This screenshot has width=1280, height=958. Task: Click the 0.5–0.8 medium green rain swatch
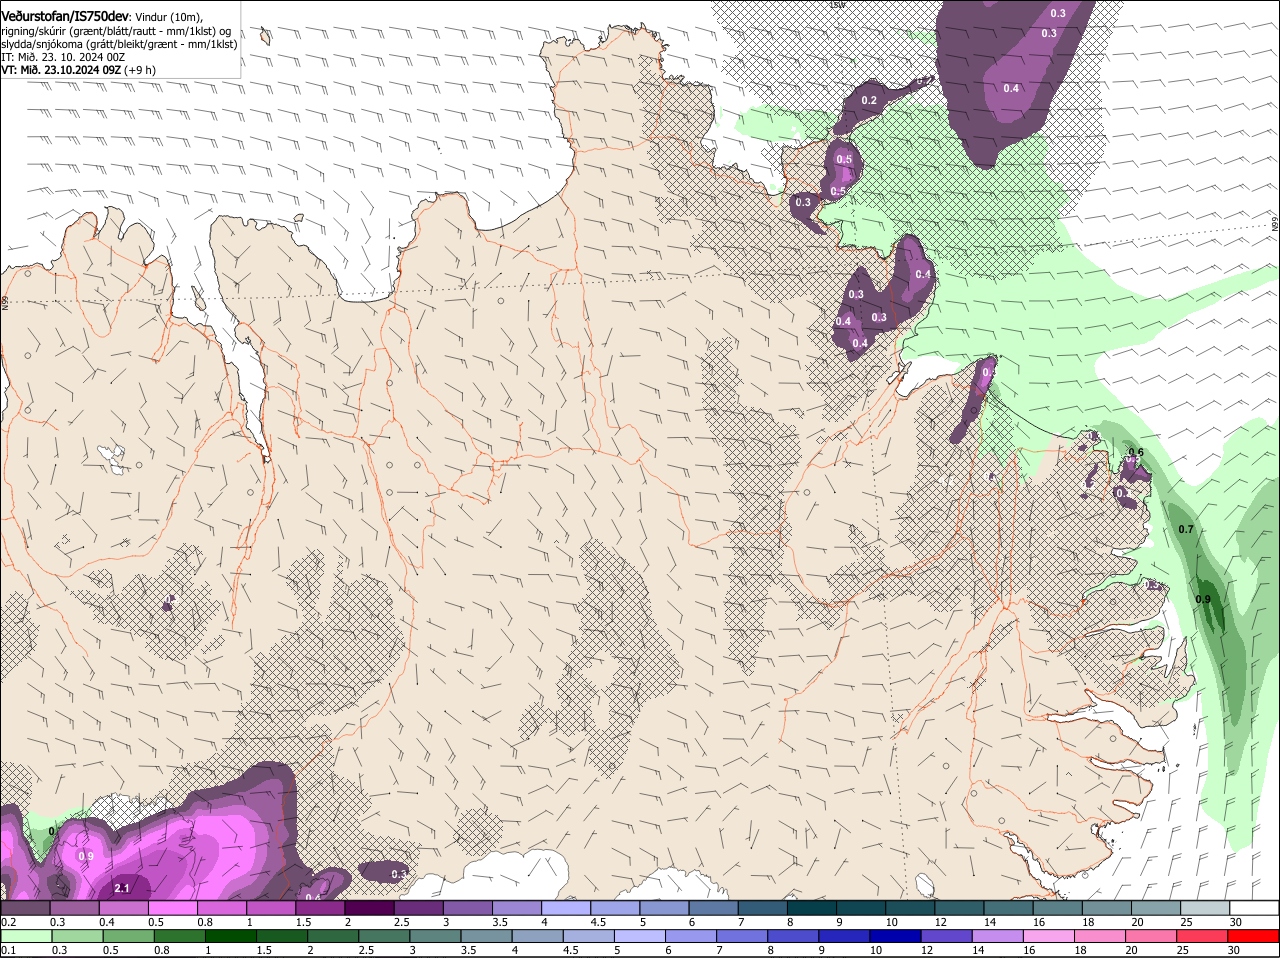tap(128, 936)
